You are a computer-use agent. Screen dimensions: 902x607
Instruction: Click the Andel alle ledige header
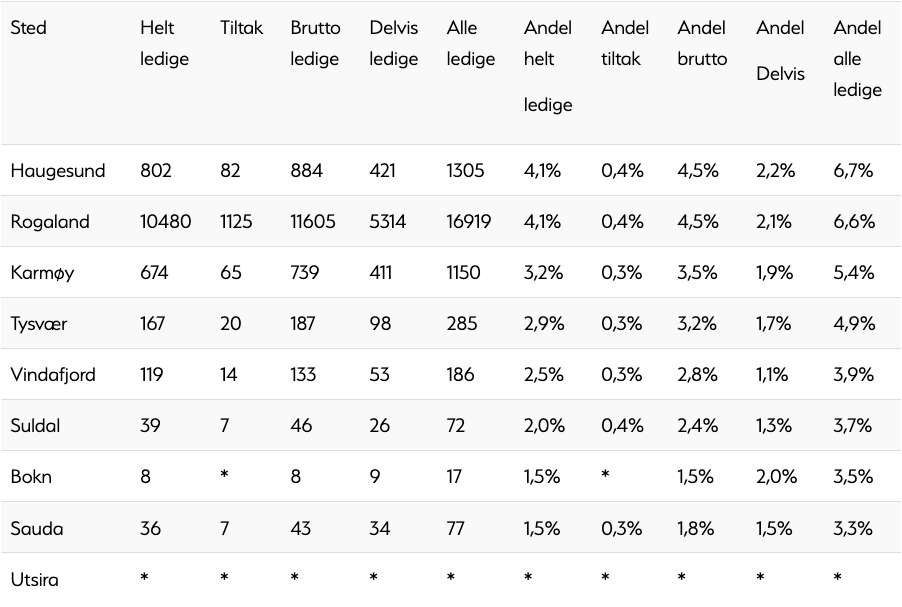pyautogui.click(x=857, y=59)
